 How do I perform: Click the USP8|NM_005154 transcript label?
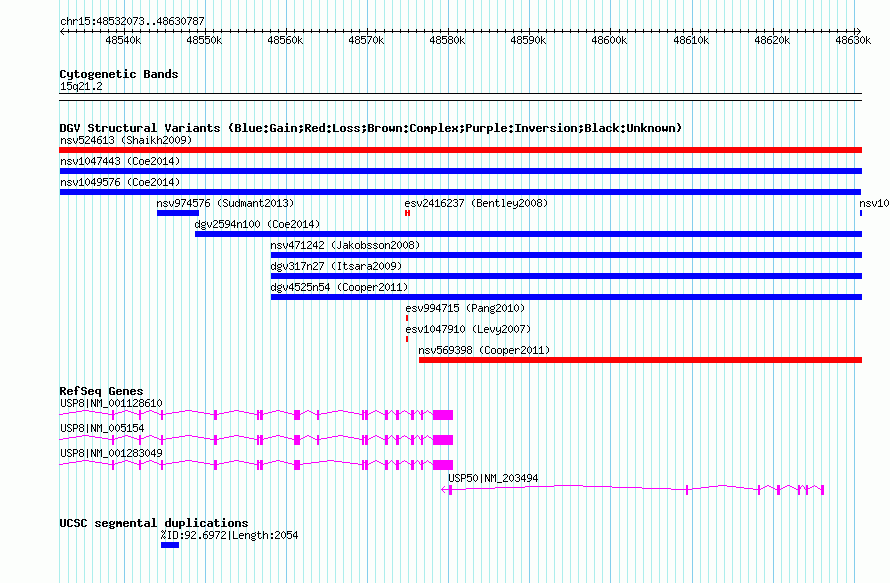tap(102, 428)
